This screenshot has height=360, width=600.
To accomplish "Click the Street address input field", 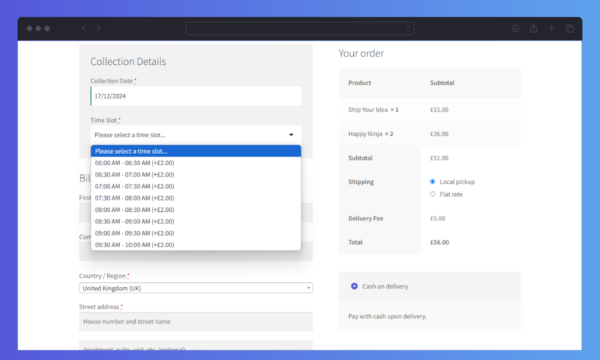I will [196, 322].
